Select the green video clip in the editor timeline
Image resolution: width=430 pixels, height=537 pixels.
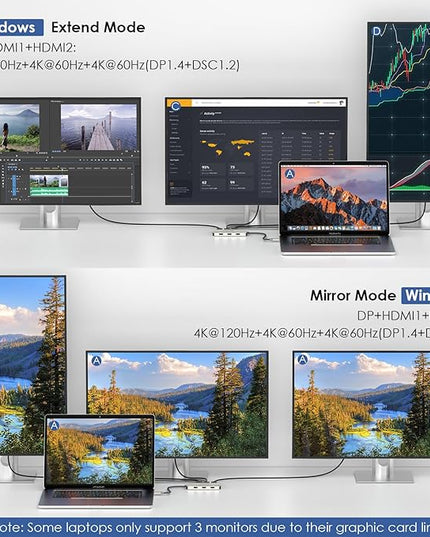pyautogui.click(x=49, y=185)
